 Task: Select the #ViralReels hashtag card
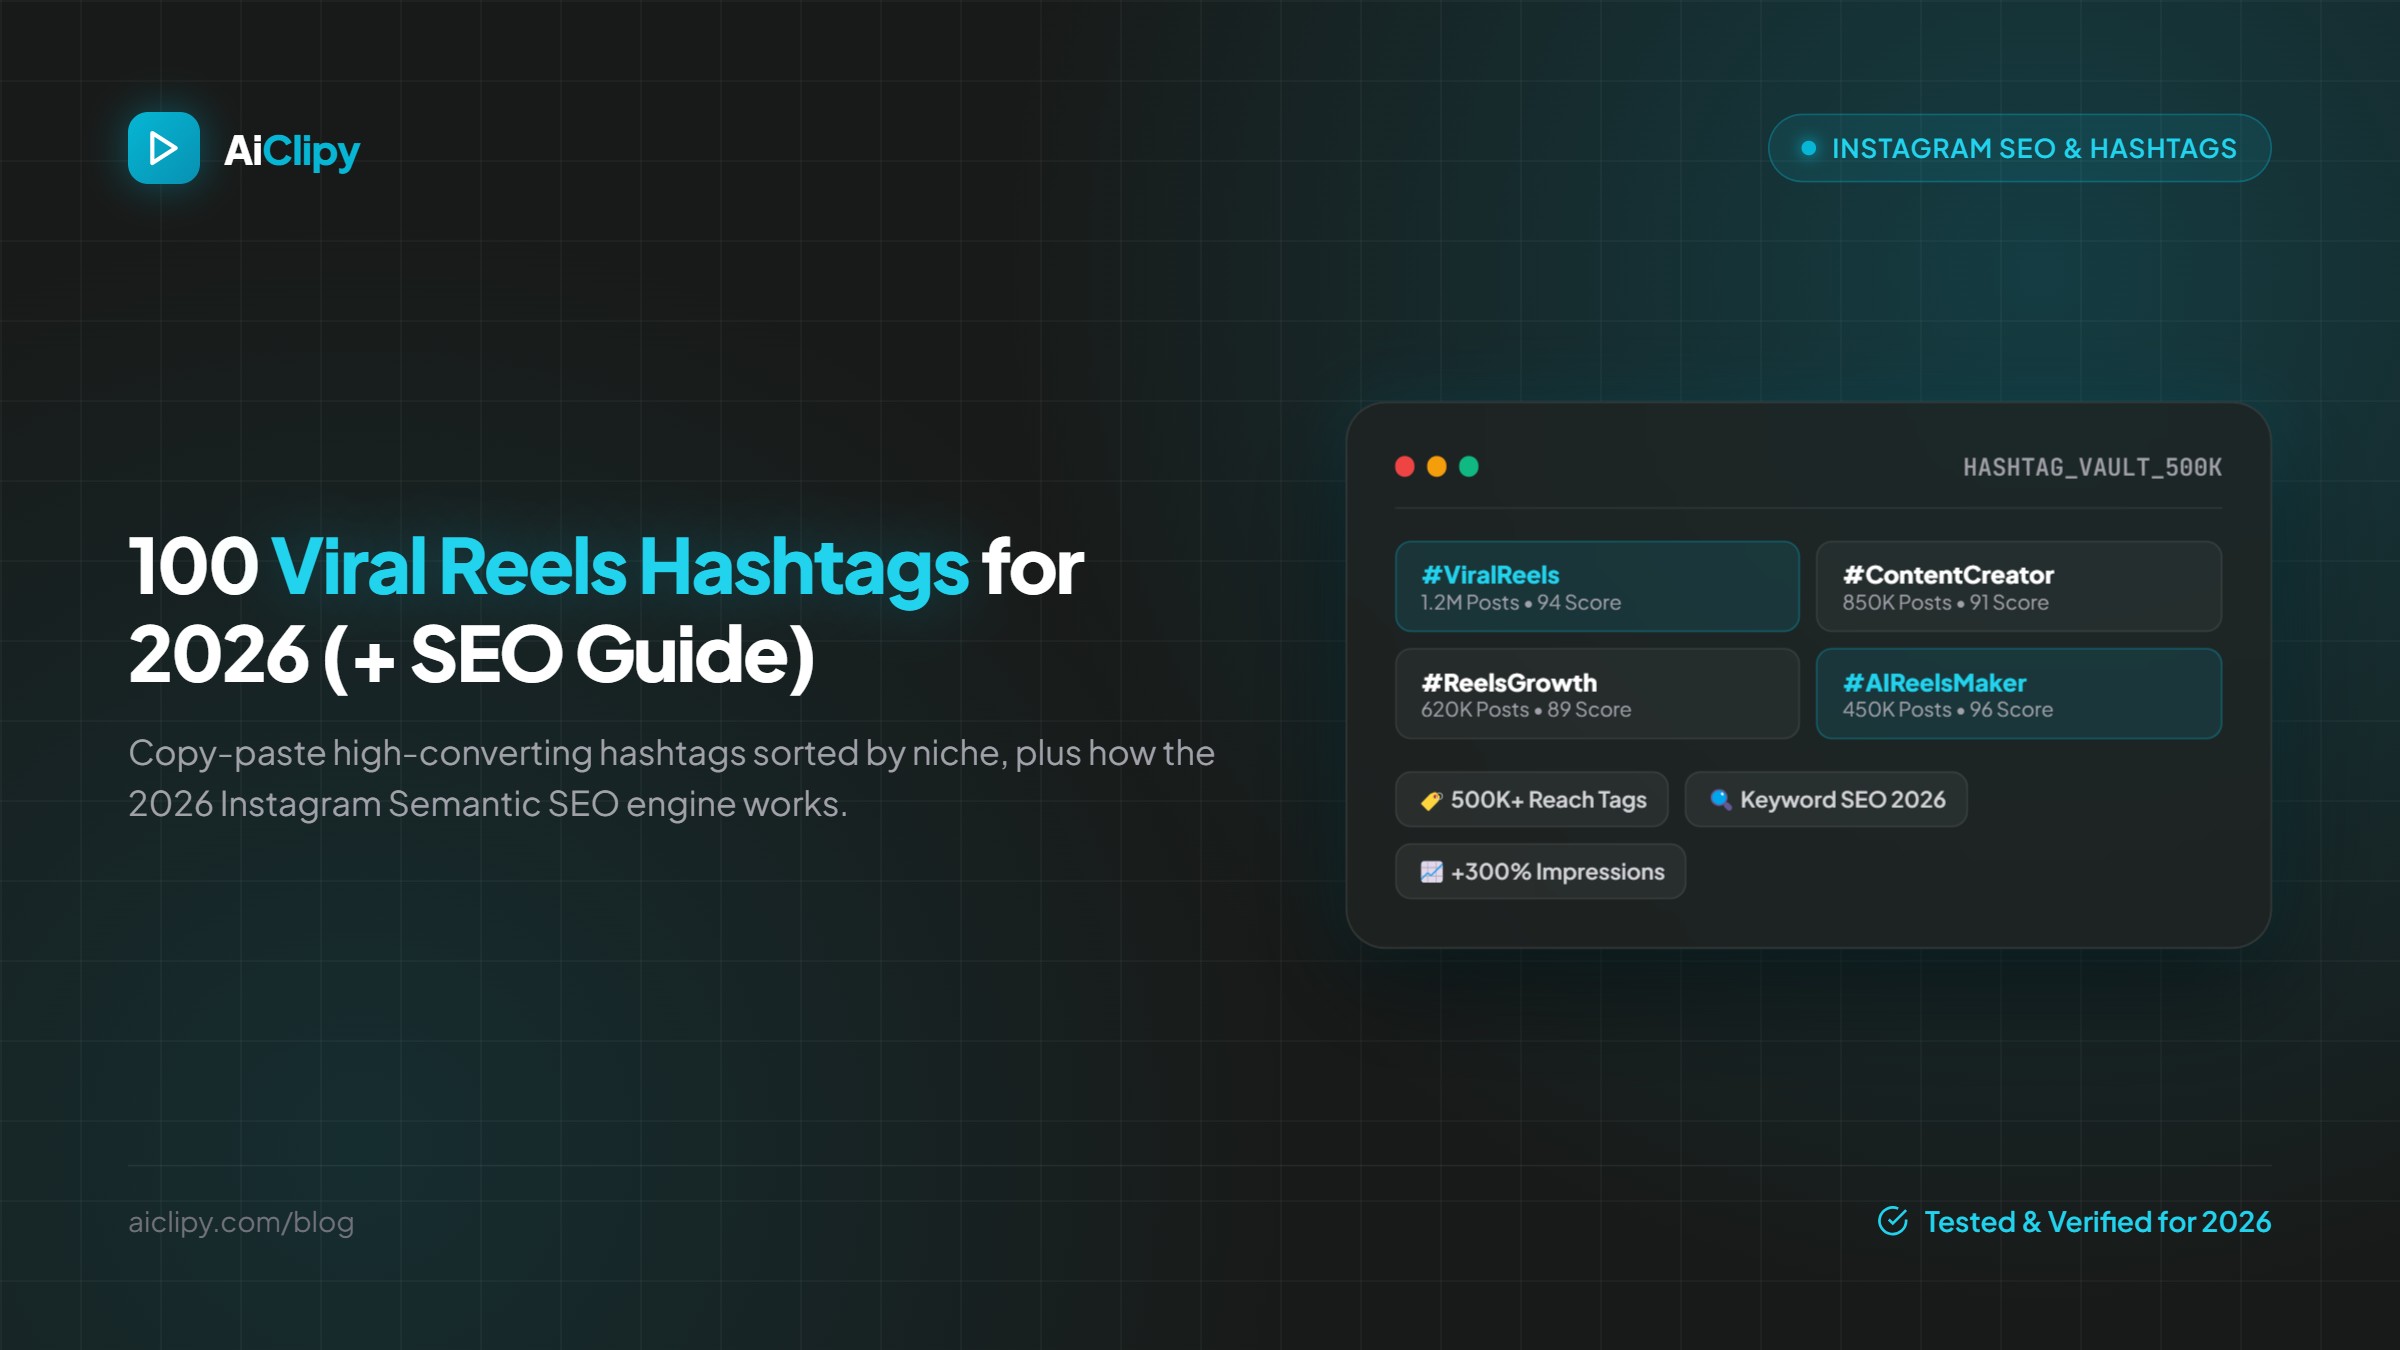[1597, 586]
